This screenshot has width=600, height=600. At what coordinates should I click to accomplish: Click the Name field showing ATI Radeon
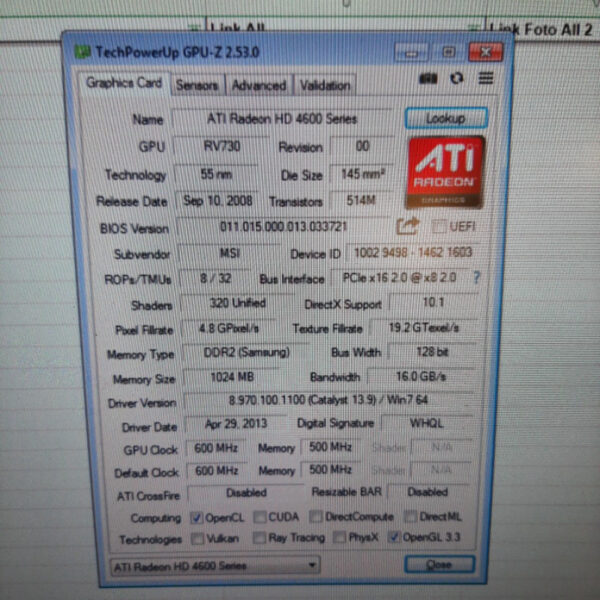[282, 119]
